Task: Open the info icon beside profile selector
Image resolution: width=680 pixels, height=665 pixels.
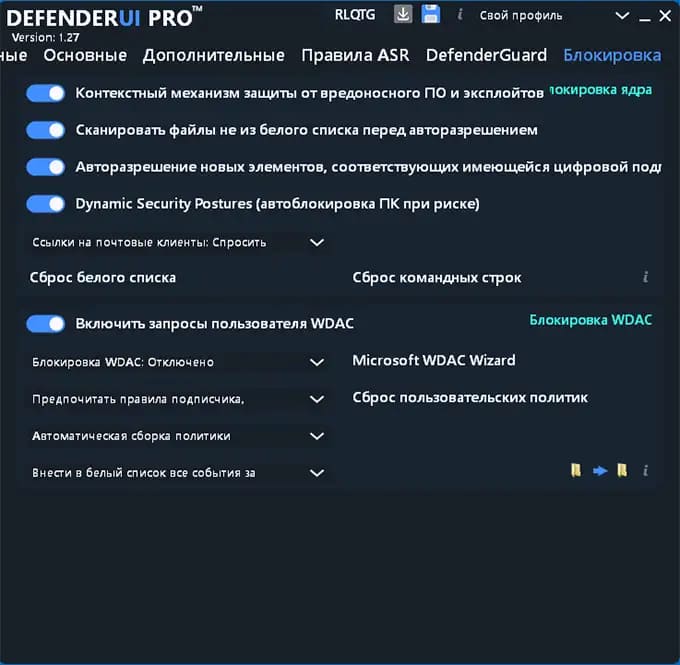Action: [x=460, y=15]
